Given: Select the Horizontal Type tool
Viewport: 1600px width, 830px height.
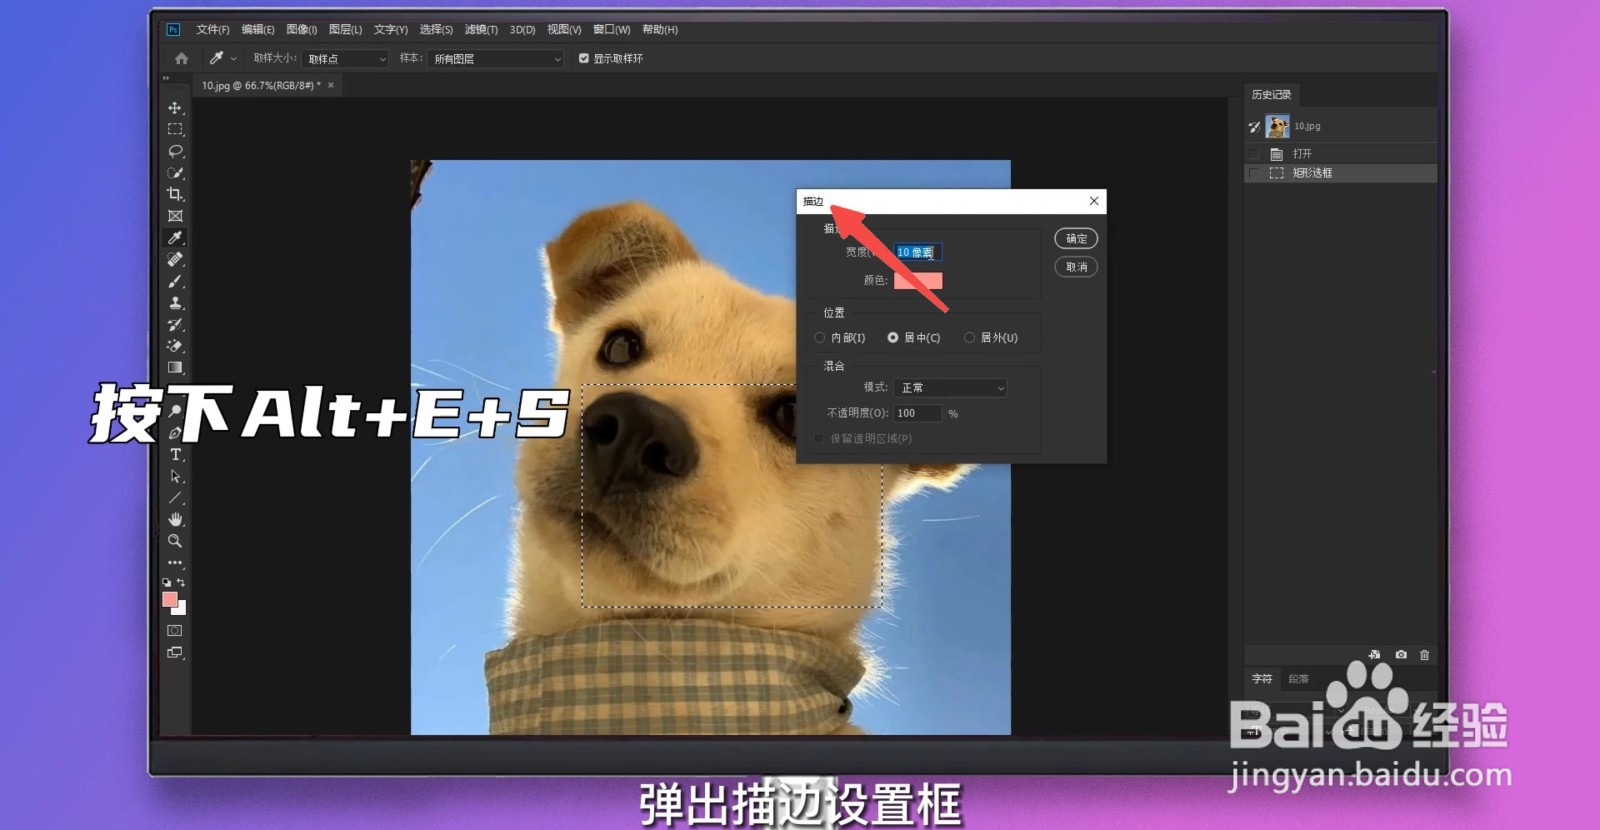Looking at the screenshot, I should [x=175, y=455].
